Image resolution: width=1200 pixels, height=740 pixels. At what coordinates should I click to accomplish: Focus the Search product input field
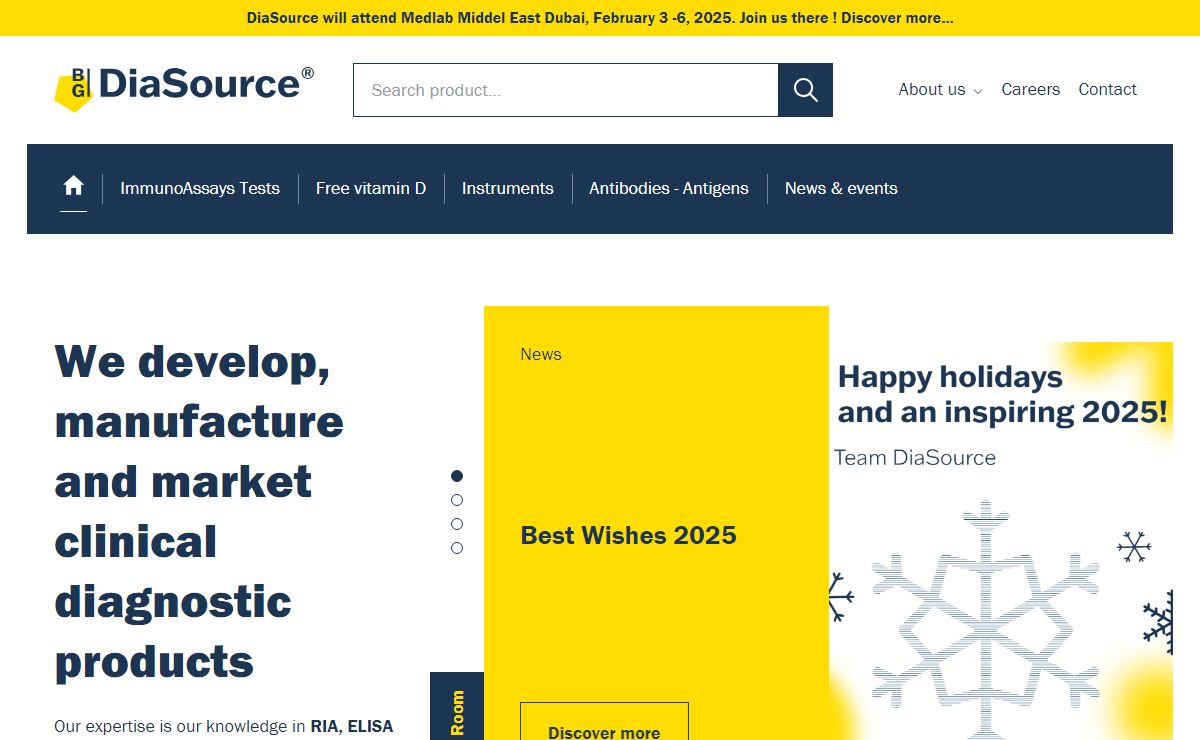566,90
